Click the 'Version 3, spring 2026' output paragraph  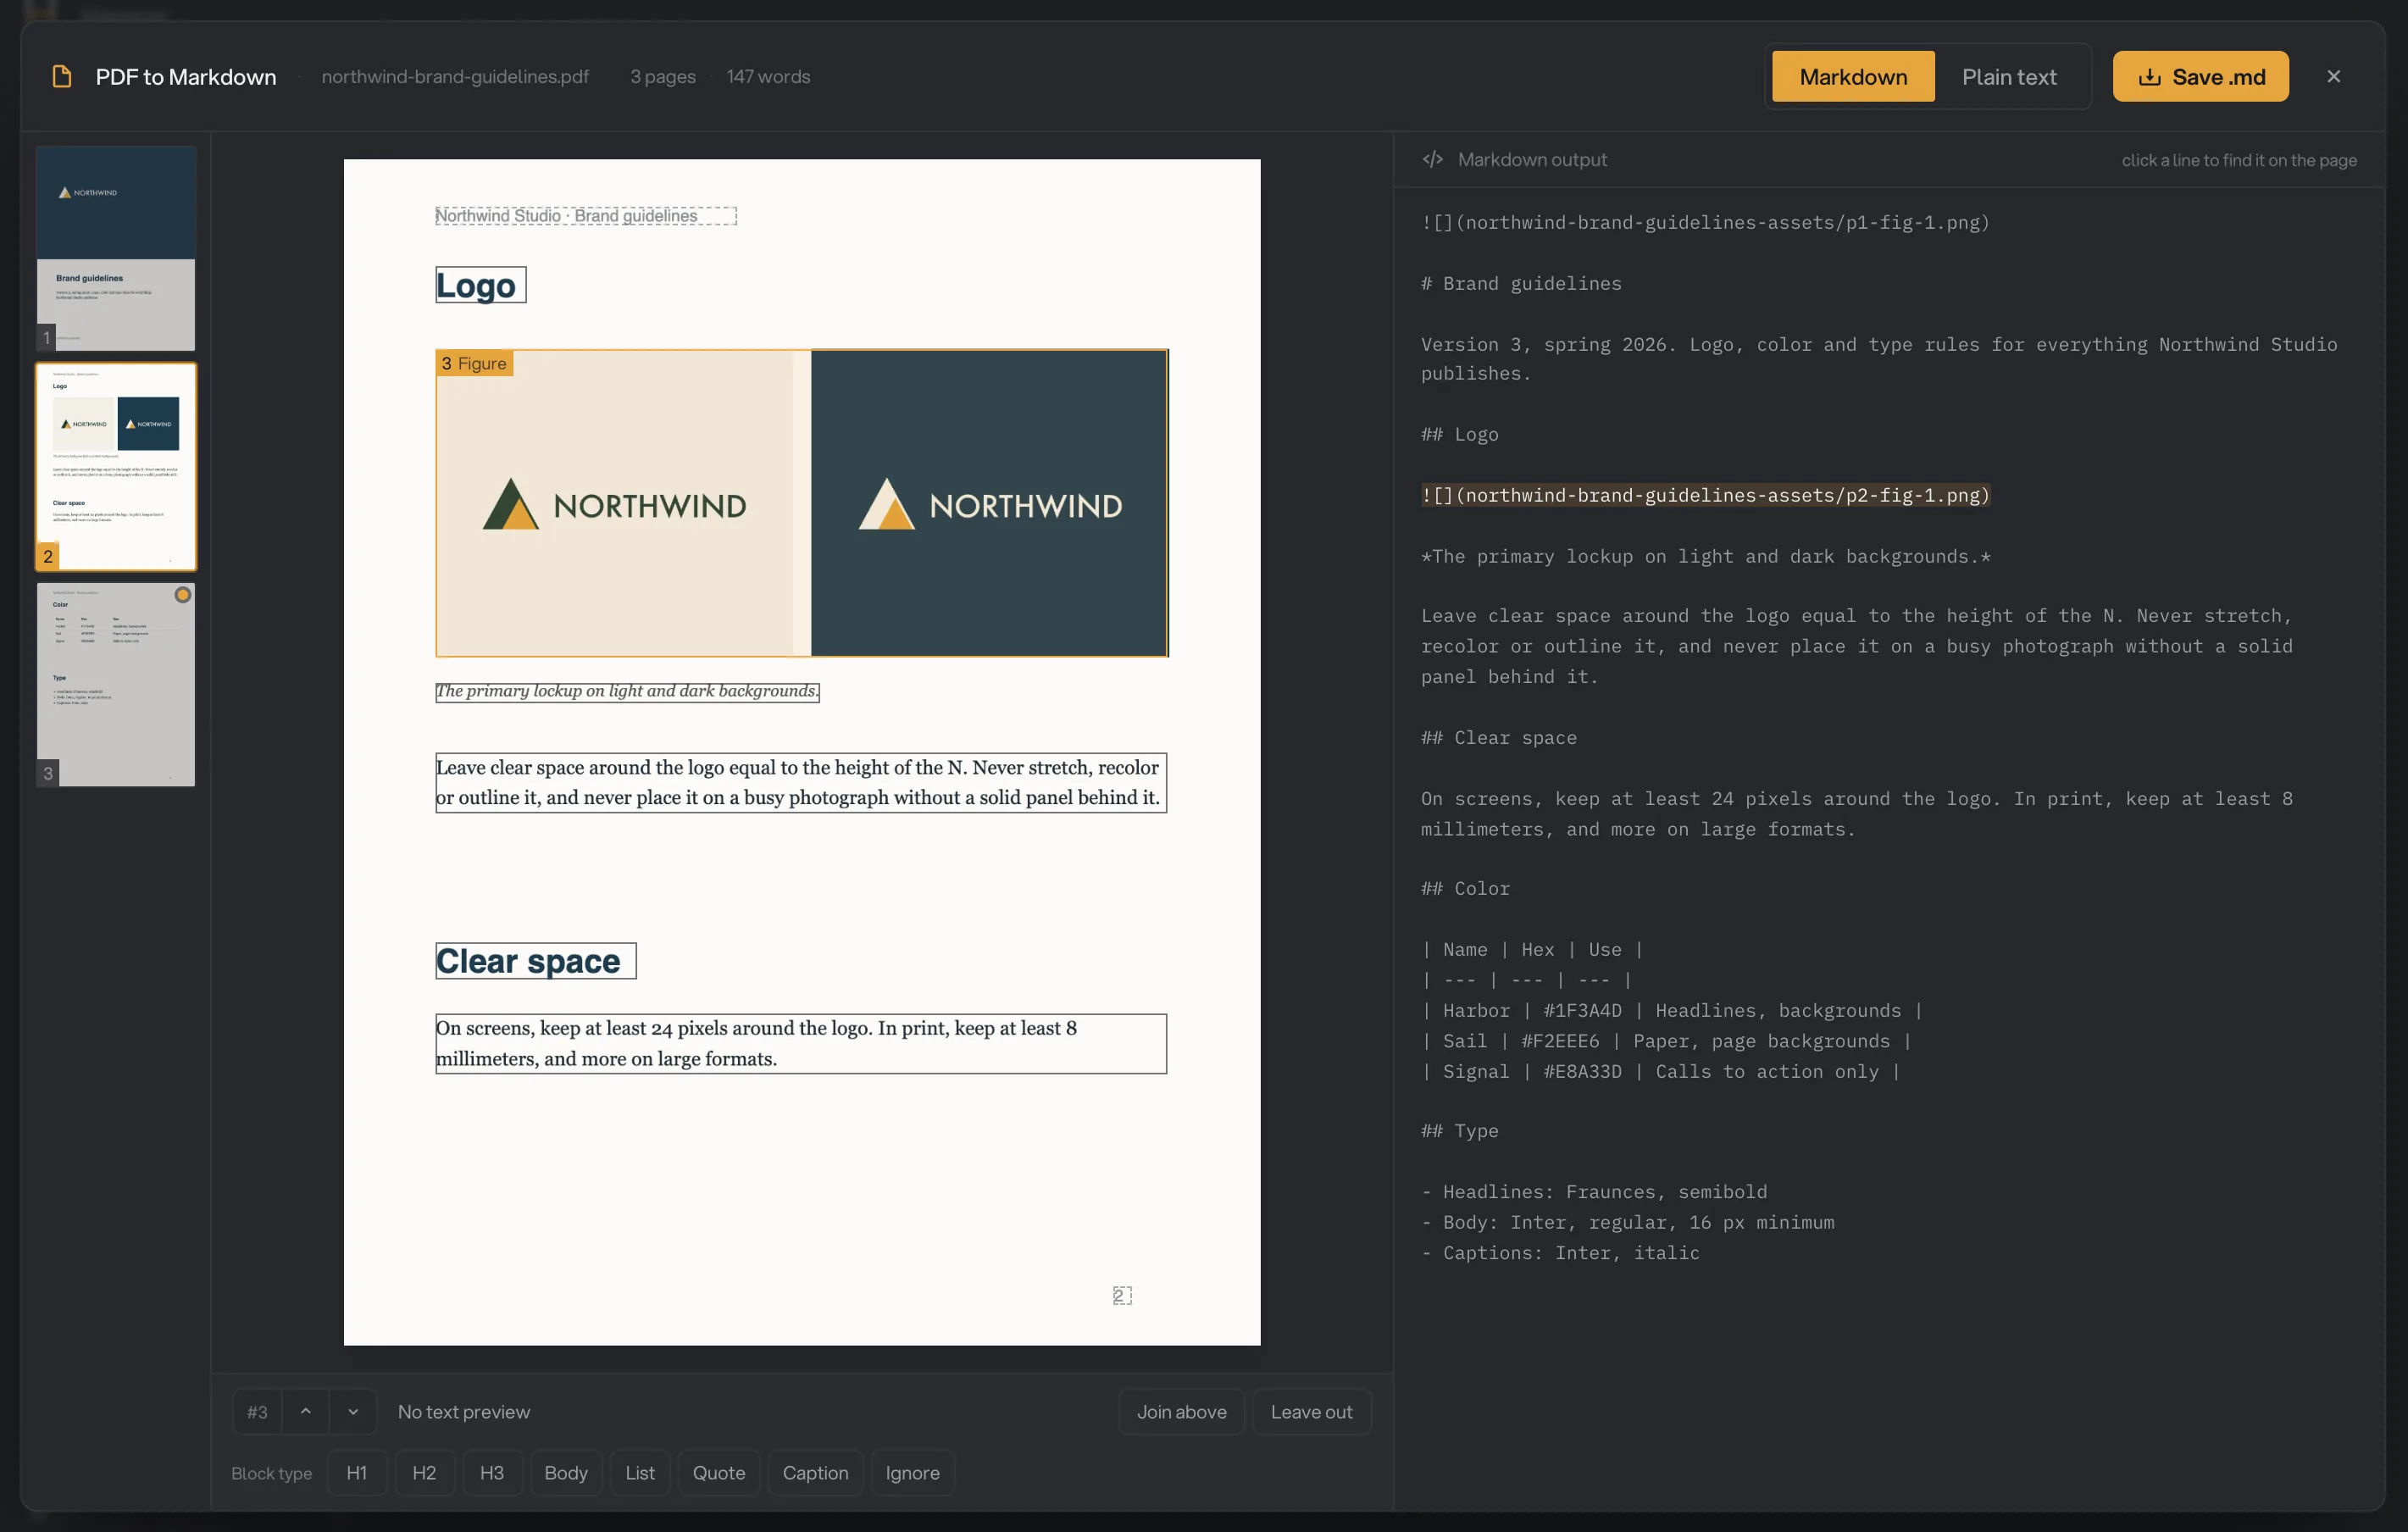(x=1879, y=359)
